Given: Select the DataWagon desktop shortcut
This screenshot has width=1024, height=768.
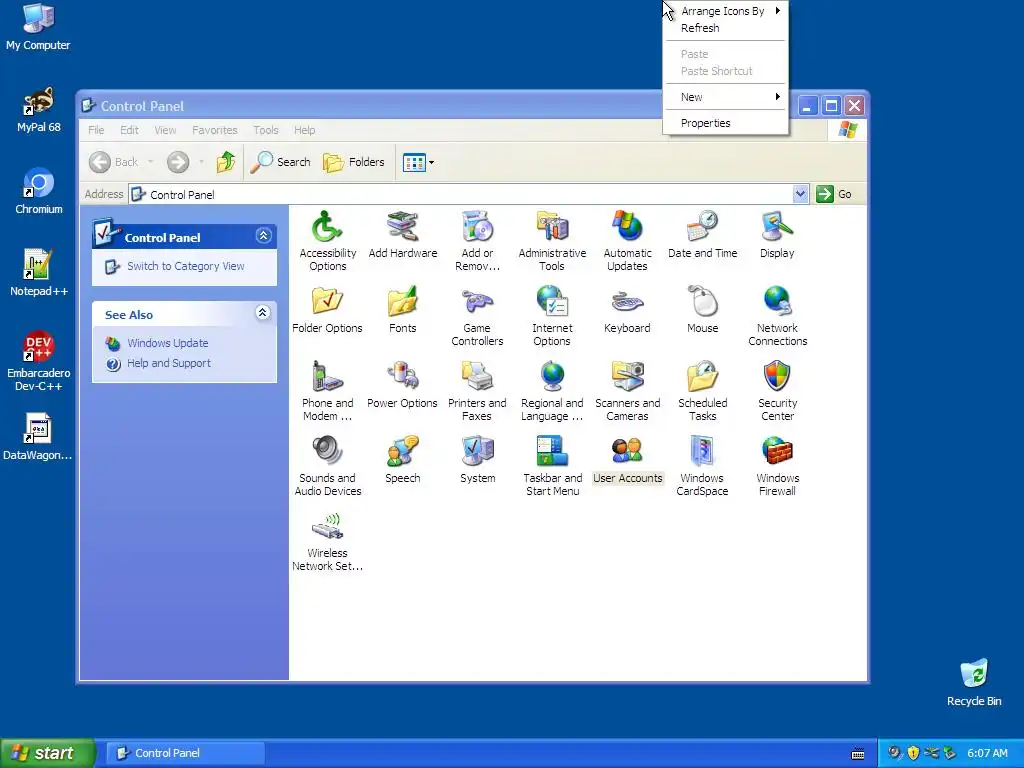Looking at the screenshot, I should (x=38, y=437).
